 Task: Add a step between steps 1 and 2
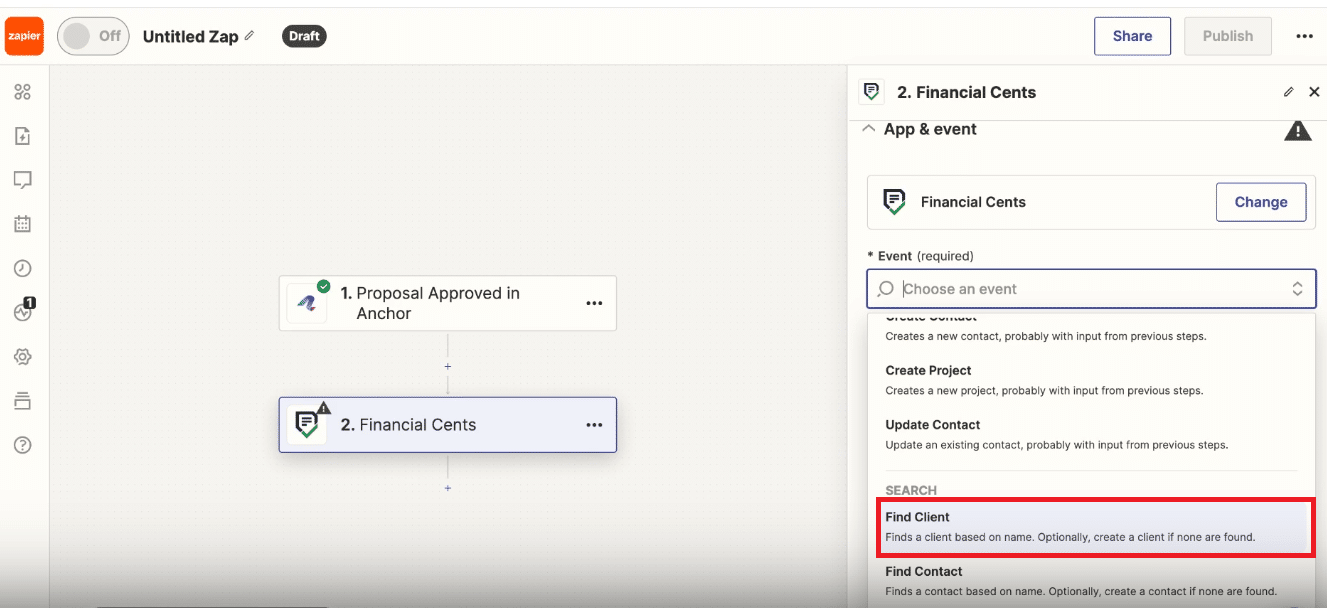[448, 367]
